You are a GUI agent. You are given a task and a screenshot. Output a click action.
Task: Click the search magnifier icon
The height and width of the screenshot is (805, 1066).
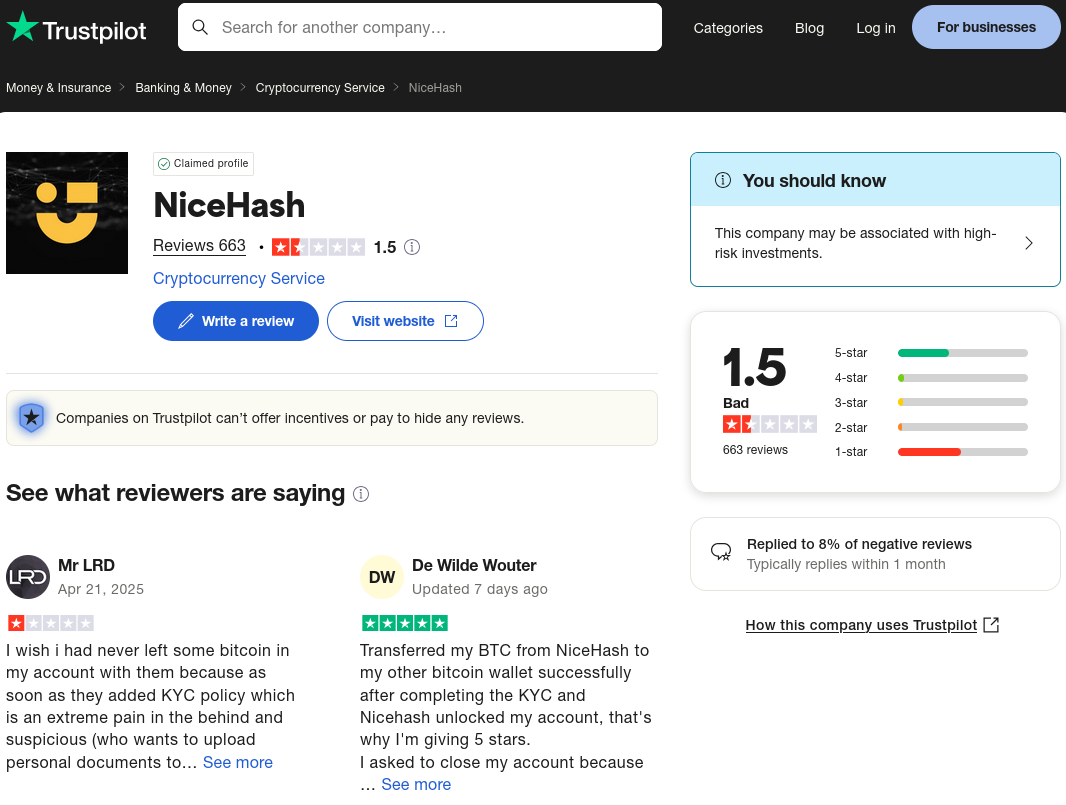tap(200, 27)
